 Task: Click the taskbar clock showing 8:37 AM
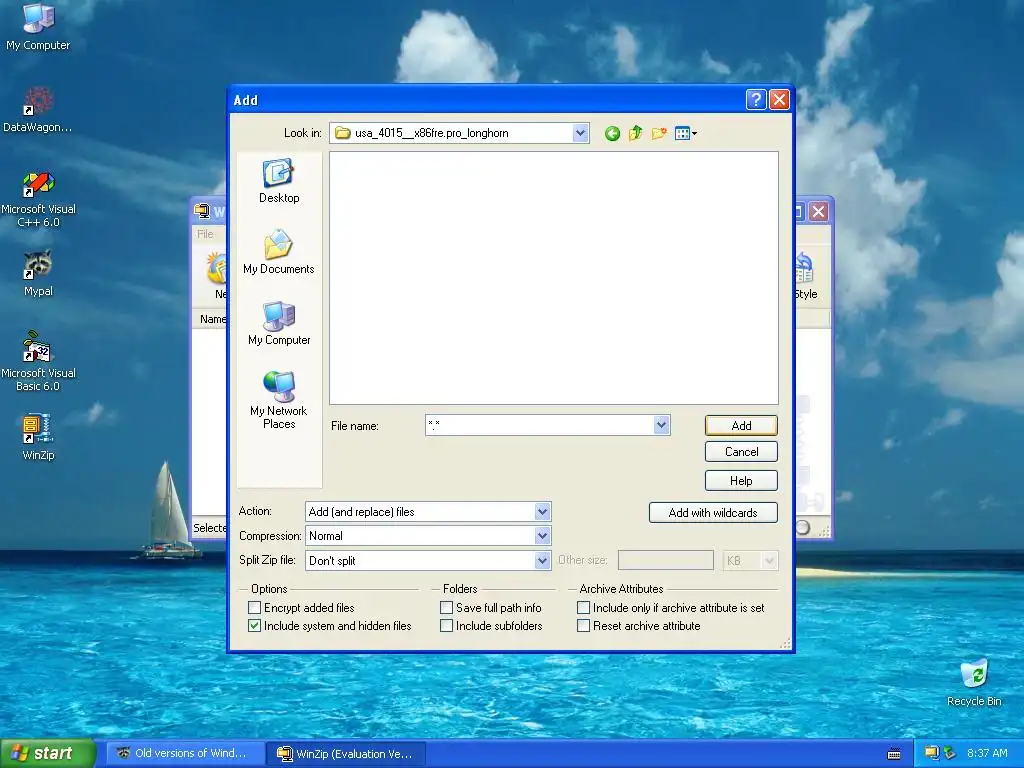click(x=987, y=753)
